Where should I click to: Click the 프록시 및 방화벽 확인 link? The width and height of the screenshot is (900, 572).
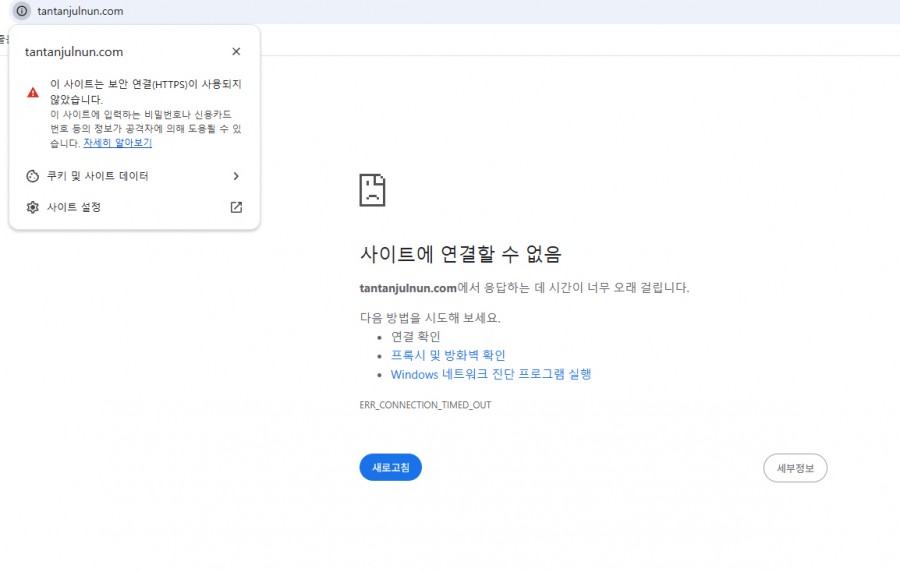tap(447, 355)
